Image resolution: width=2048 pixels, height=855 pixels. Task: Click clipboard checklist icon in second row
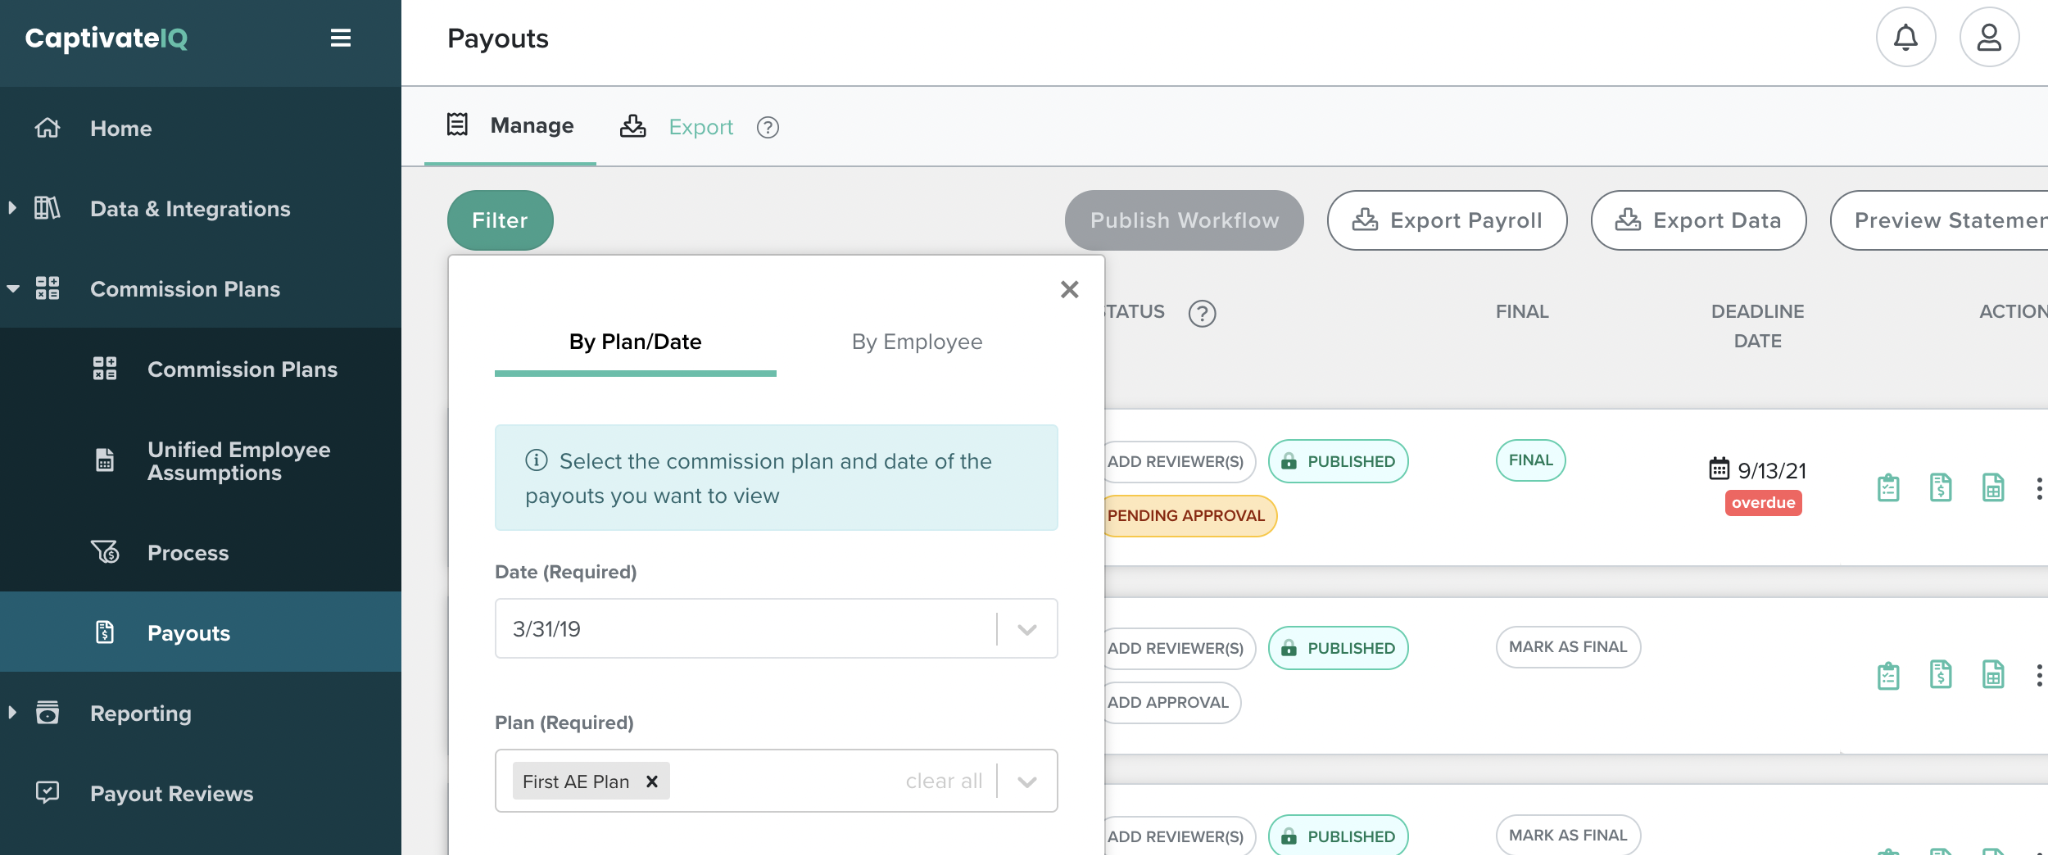pyautogui.click(x=1888, y=675)
